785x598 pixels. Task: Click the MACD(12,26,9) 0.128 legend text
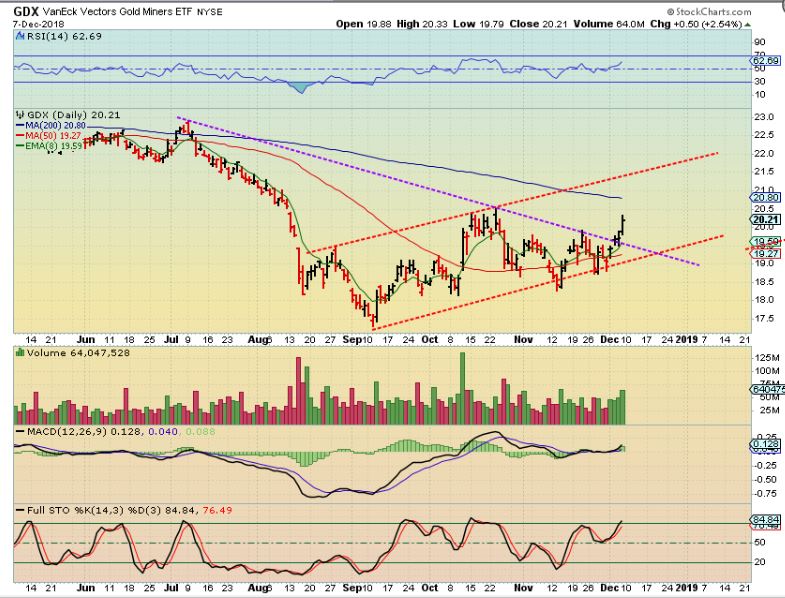coord(85,431)
